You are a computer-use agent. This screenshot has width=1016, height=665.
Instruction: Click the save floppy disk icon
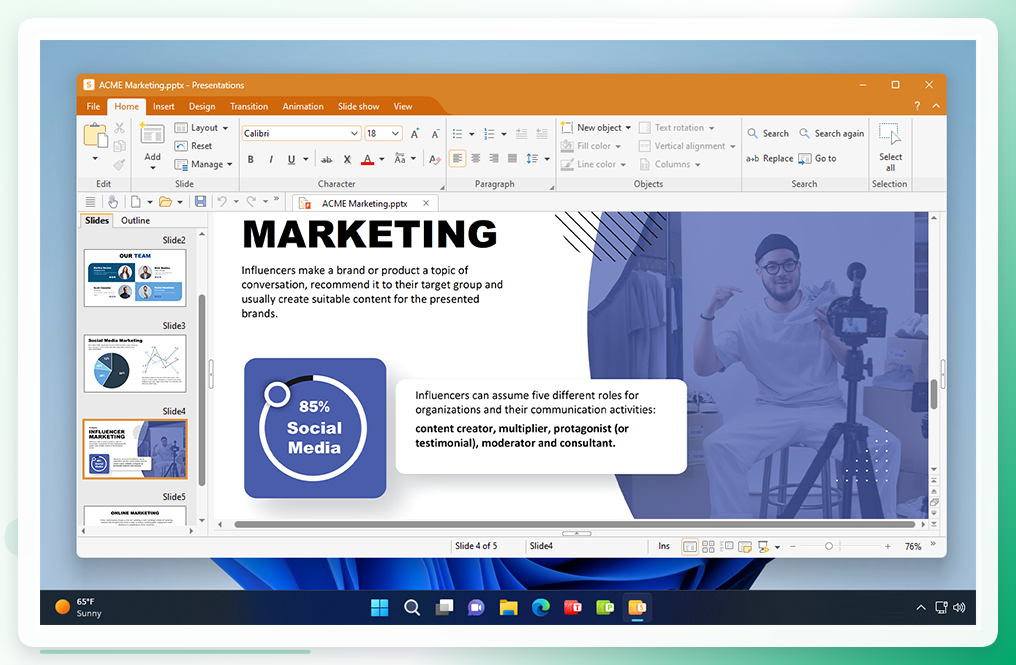point(201,202)
